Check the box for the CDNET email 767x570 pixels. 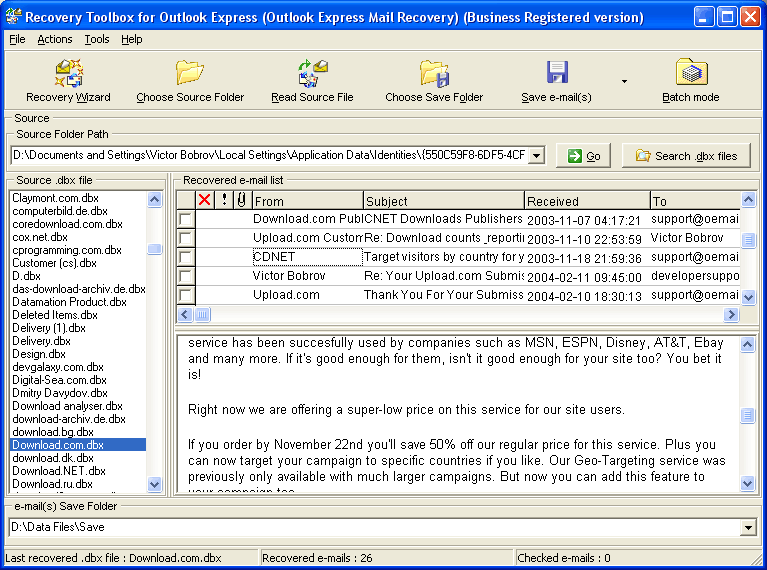[x=186, y=257]
